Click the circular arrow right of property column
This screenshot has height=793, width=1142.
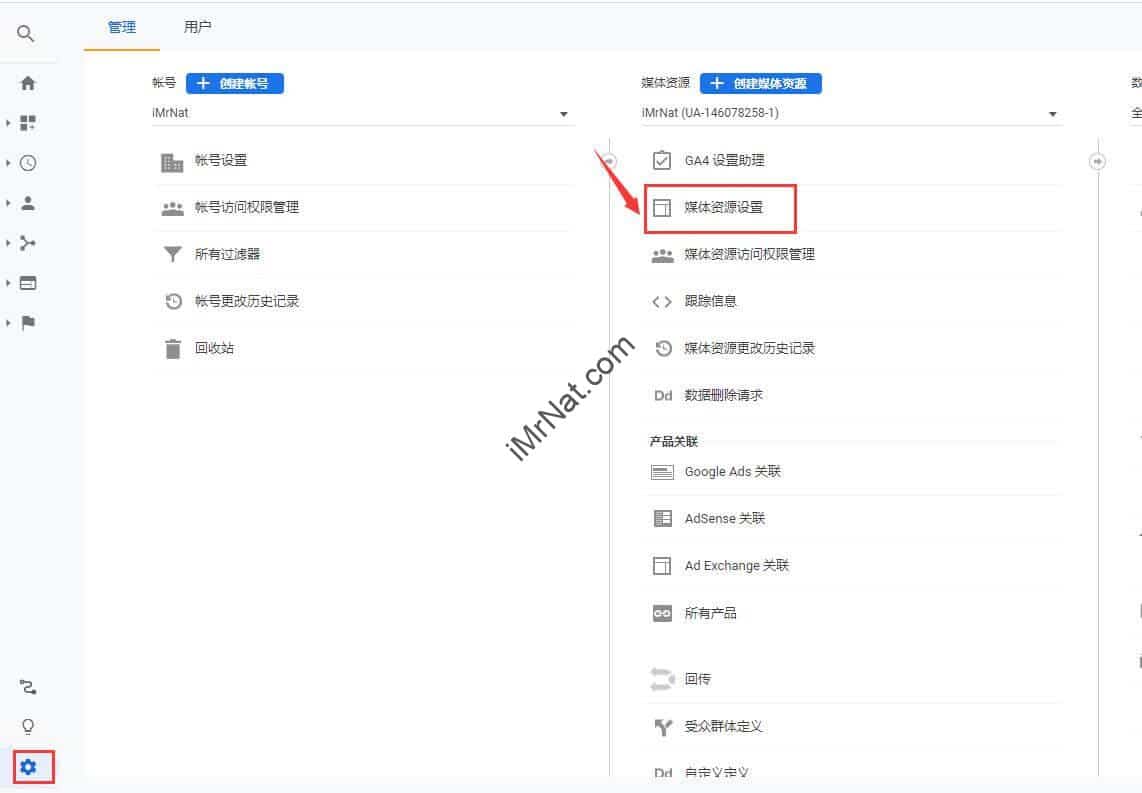point(1098,161)
